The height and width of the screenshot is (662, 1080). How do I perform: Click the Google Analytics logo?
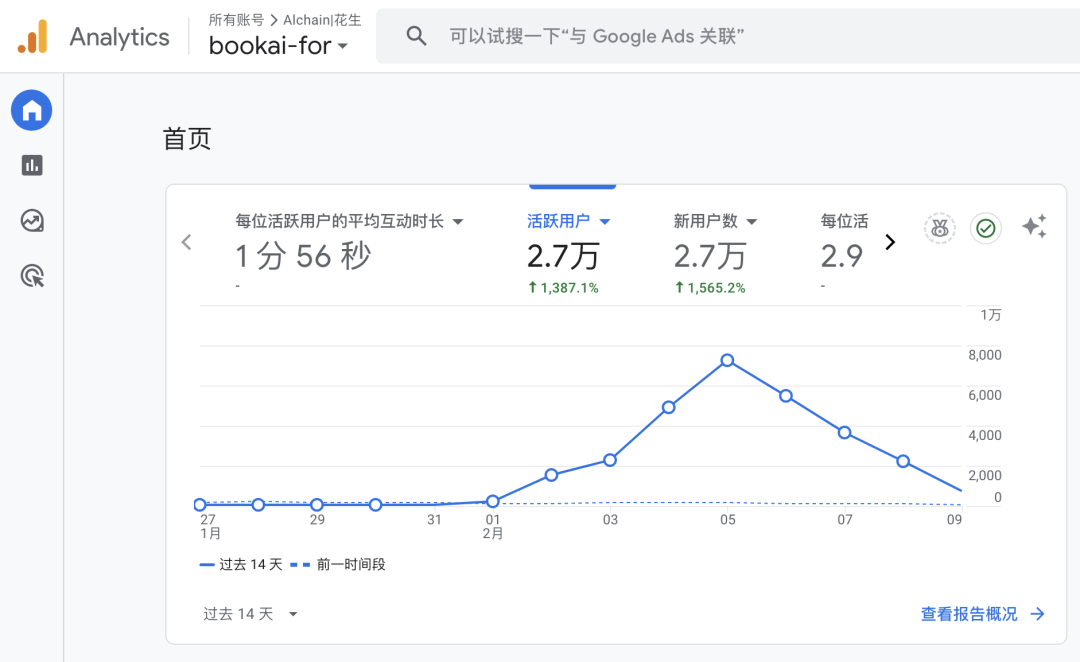32,37
